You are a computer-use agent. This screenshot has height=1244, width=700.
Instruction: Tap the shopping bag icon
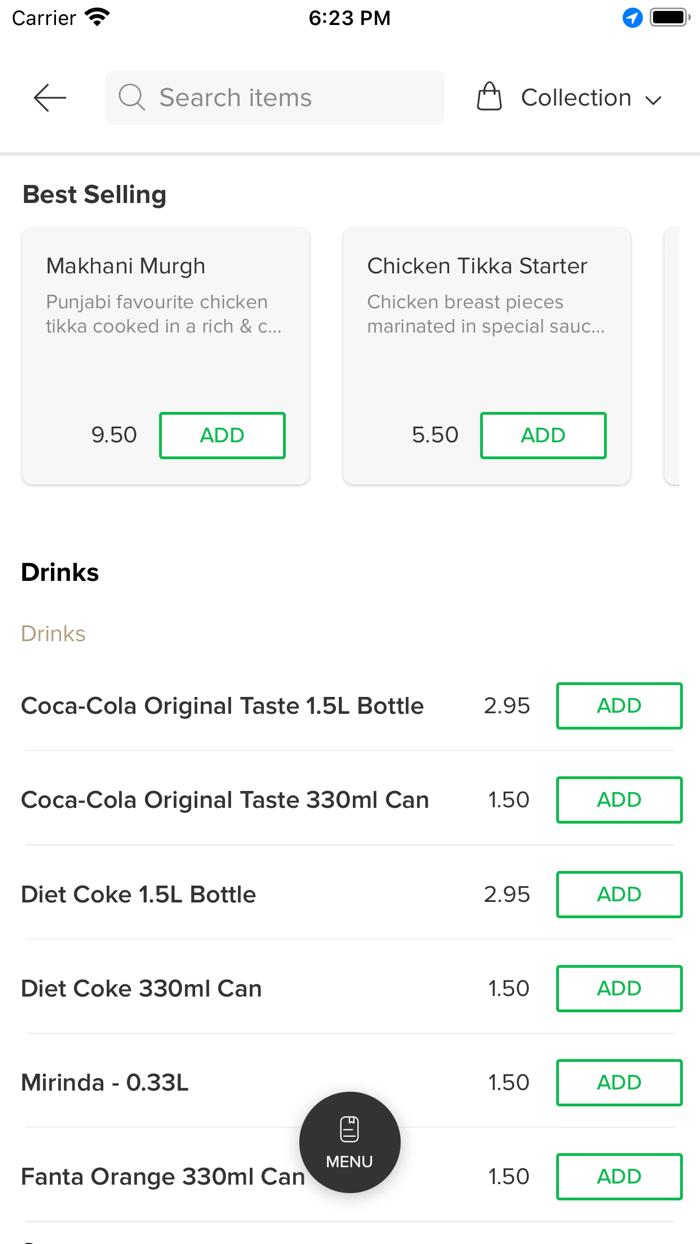(x=489, y=97)
